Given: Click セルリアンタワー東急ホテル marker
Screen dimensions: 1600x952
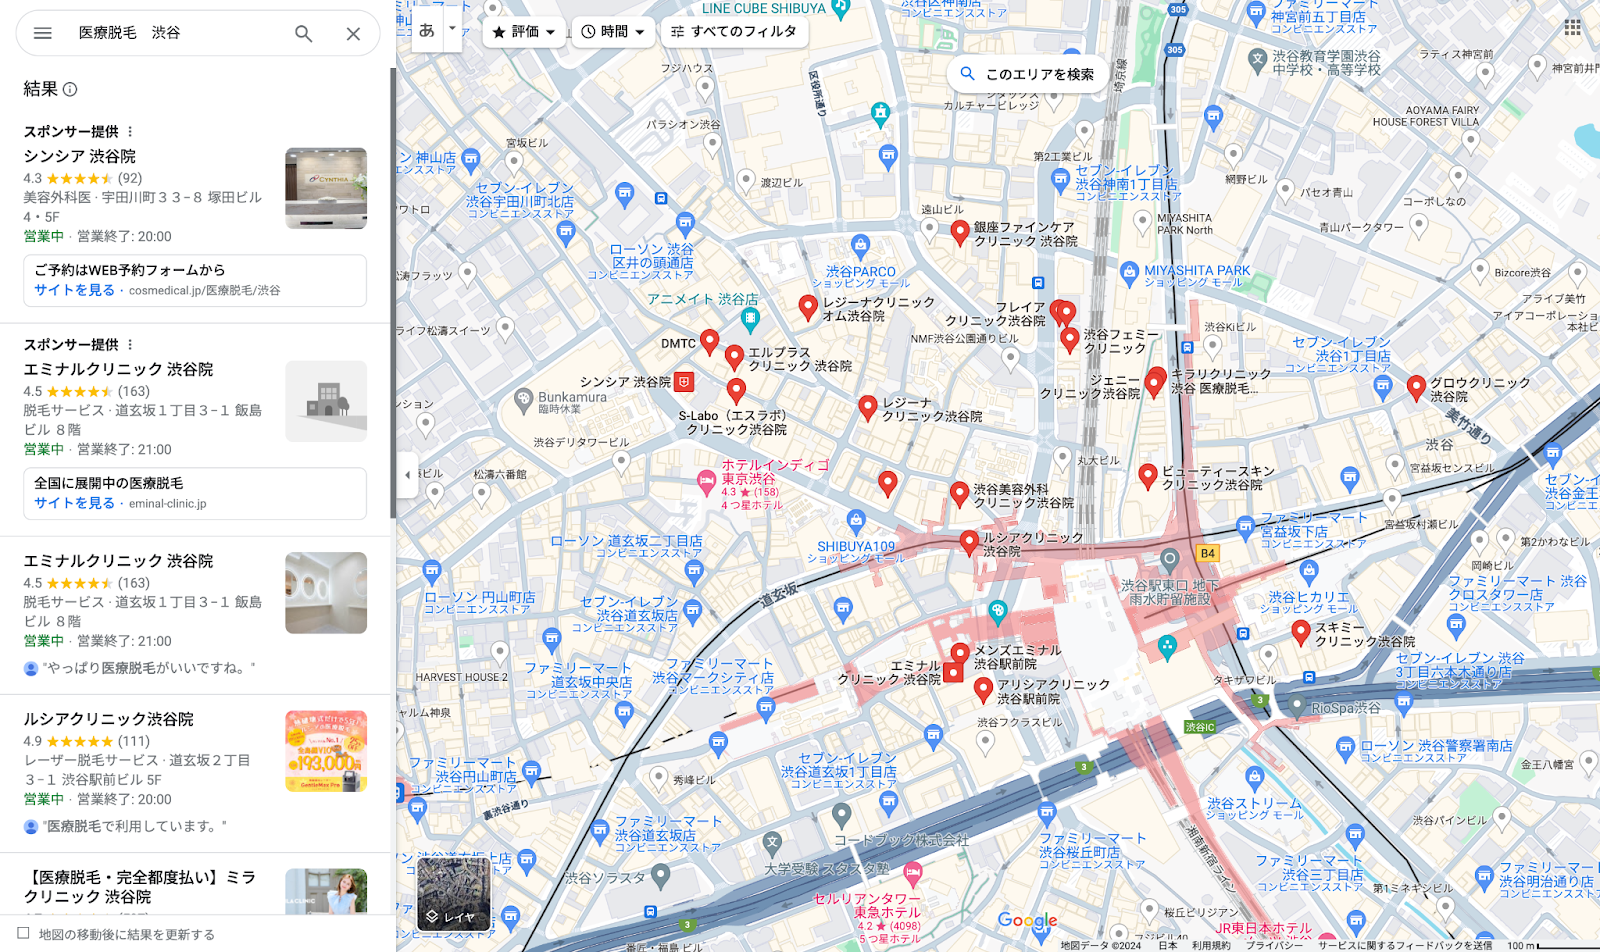Looking at the screenshot, I should pyautogui.click(x=911, y=874).
